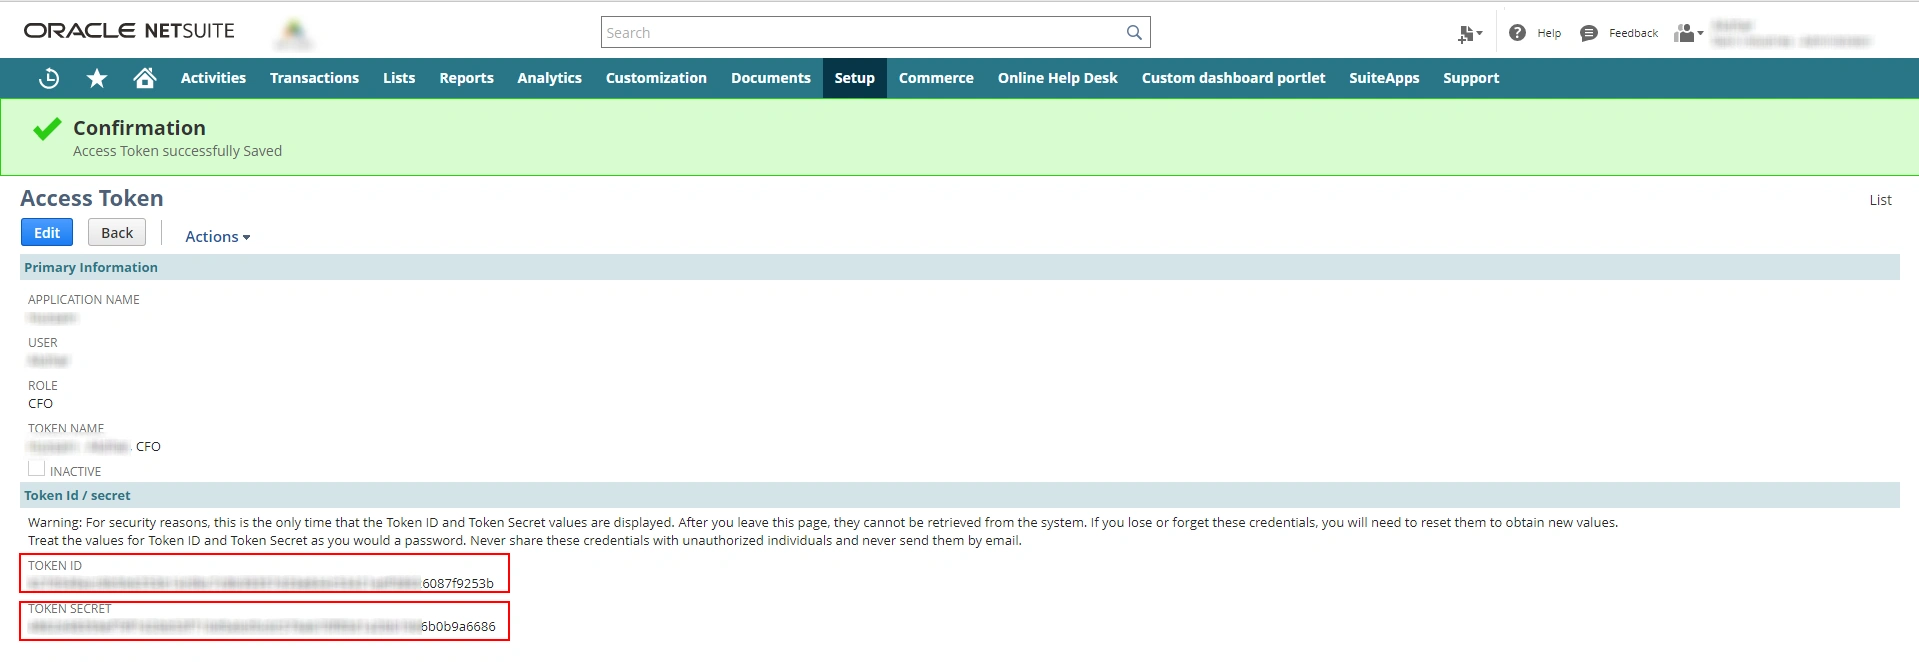Image resolution: width=1919 pixels, height=662 pixels.
Task: Open the Recent Records history icon
Action: pyautogui.click(x=48, y=78)
